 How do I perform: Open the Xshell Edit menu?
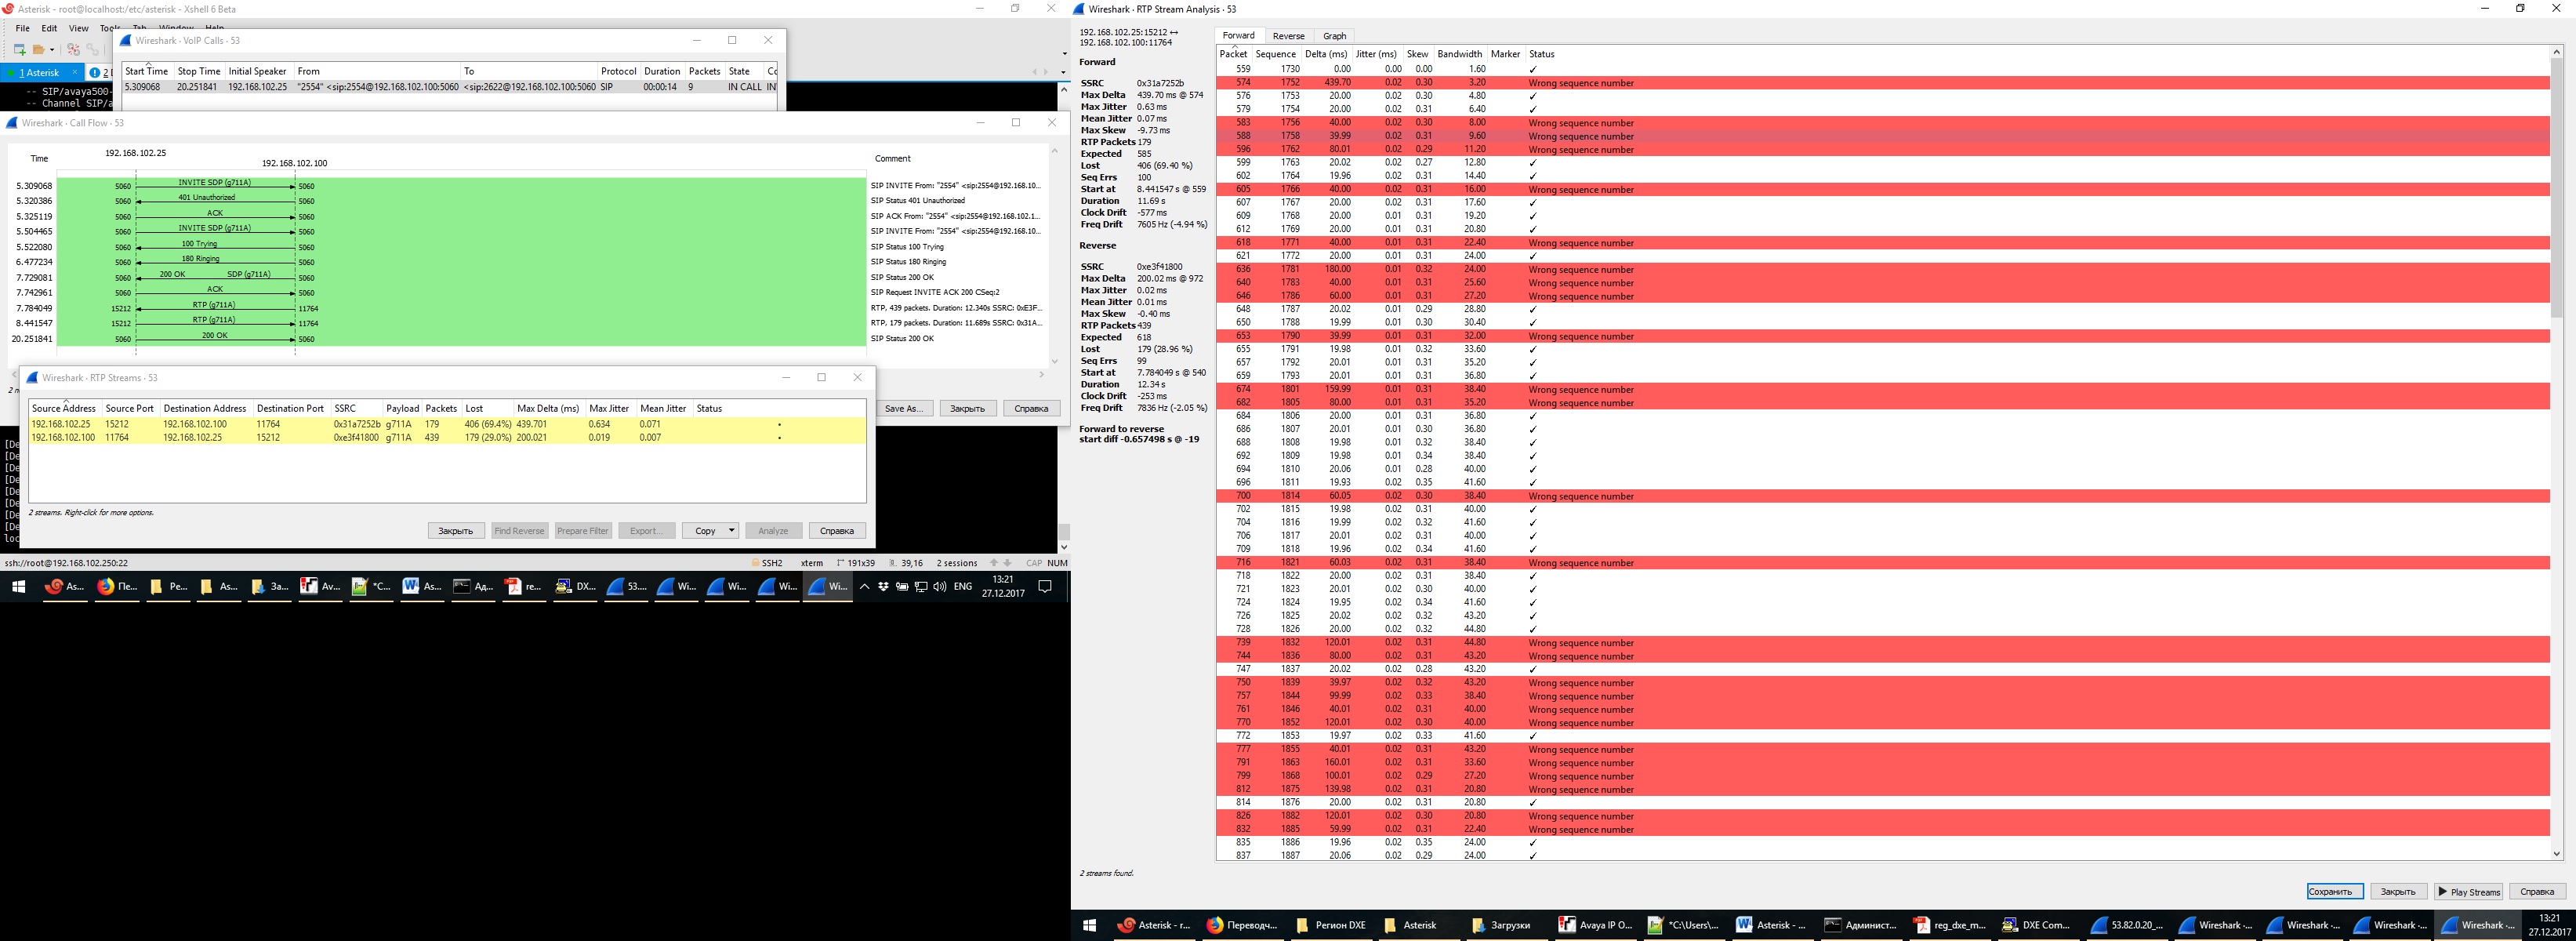click(x=49, y=28)
